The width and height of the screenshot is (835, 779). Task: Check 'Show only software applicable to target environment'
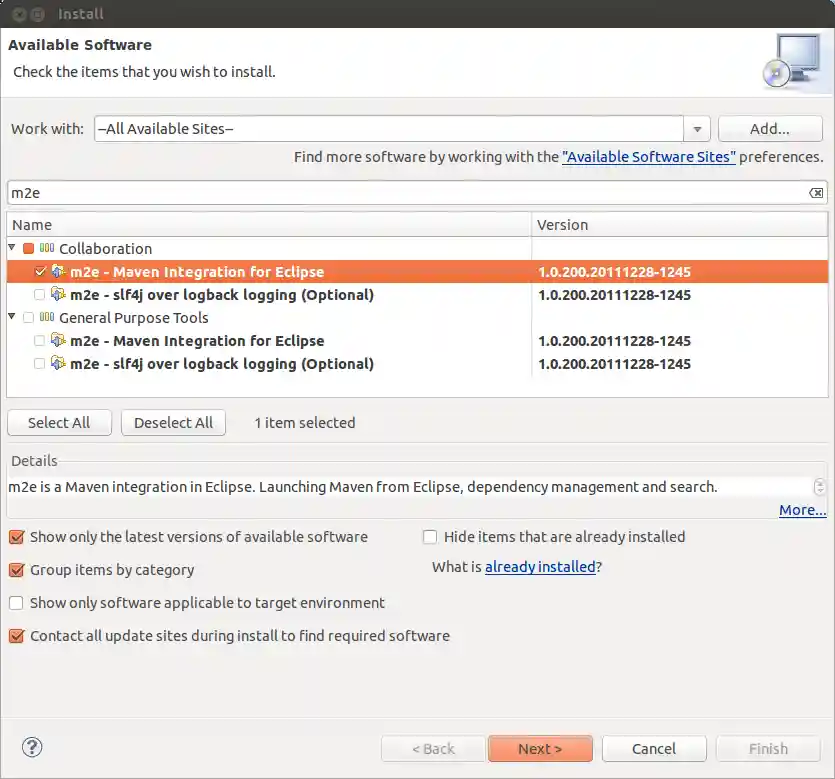click(x=16, y=603)
